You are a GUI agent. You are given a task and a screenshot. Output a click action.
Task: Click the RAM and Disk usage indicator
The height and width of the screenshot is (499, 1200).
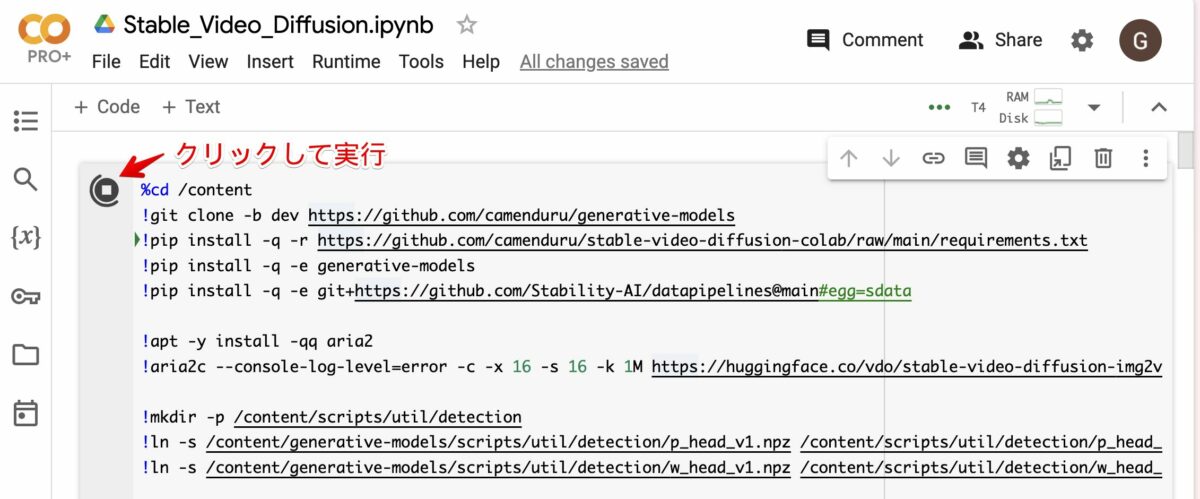pyautogui.click(x=1030, y=107)
